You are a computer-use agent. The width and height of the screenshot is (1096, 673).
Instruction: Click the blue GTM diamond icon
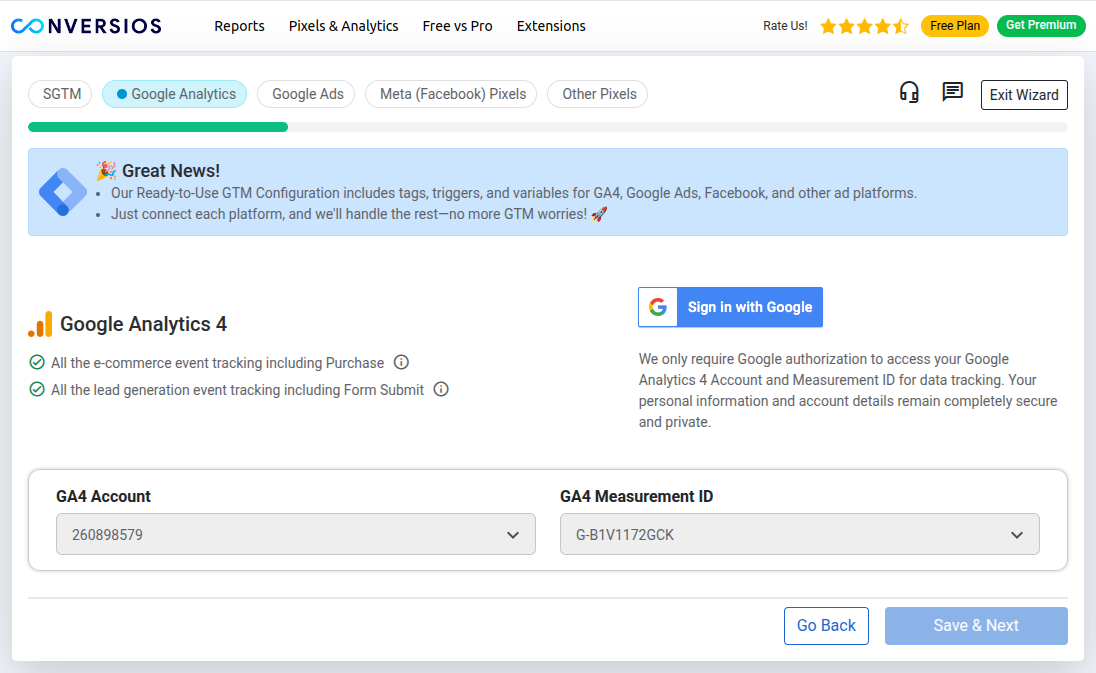coord(63,191)
